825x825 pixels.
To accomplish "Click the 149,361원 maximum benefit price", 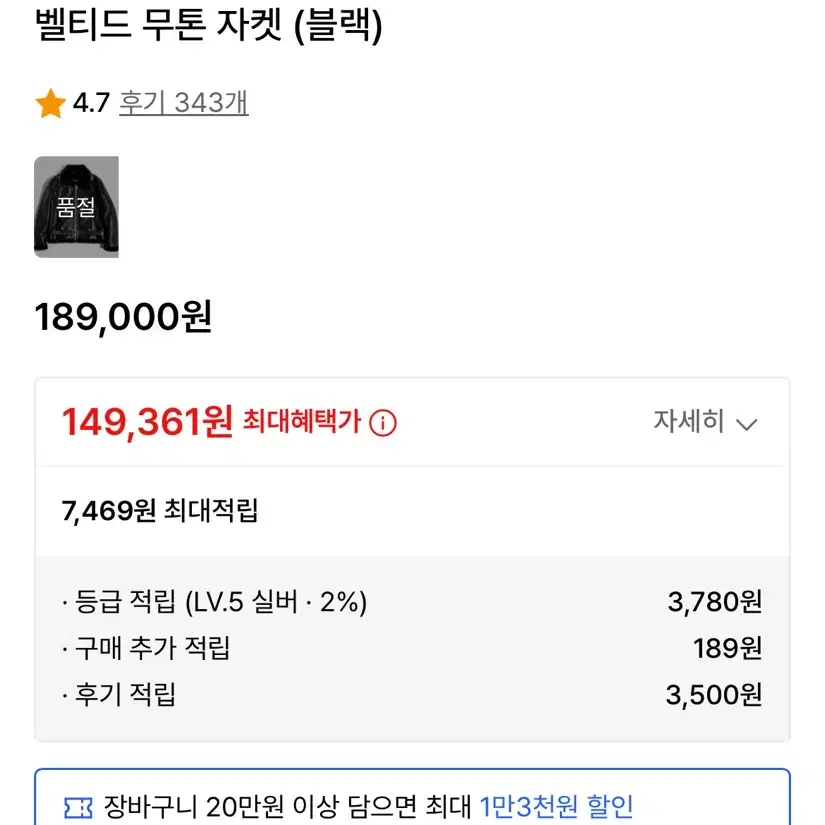I will coord(147,422).
